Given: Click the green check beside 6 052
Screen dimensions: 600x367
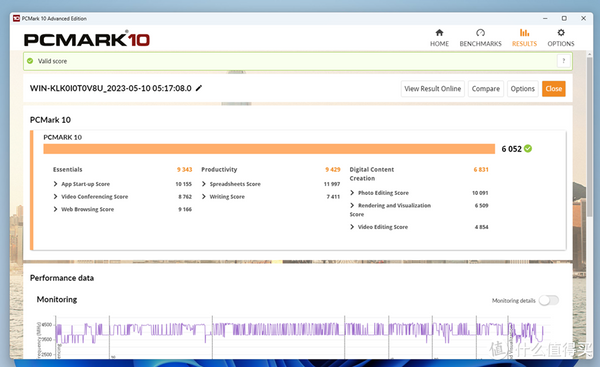Looking at the screenshot, I should (x=528, y=148).
